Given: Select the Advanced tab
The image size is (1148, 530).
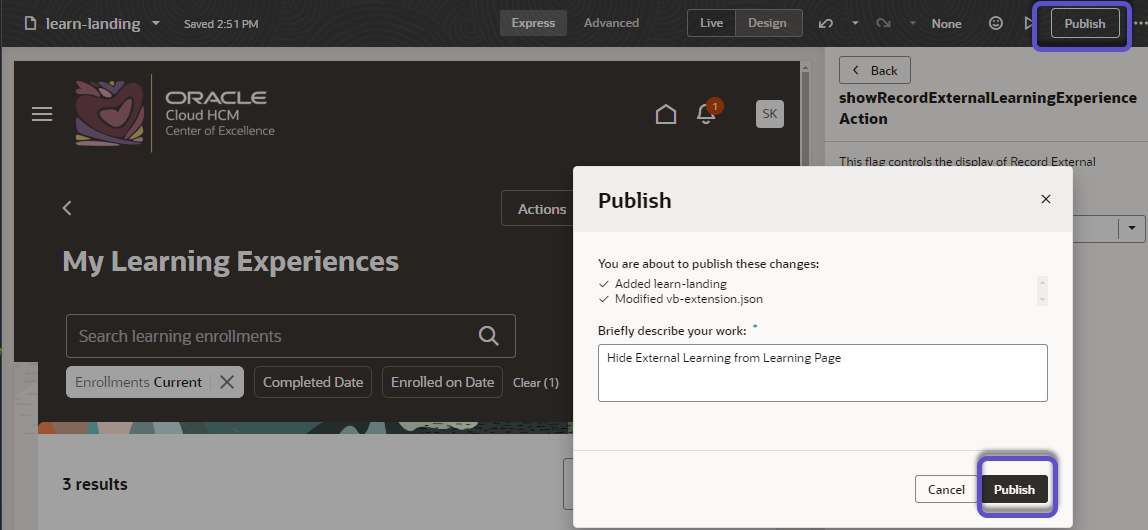Looking at the screenshot, I should [x=611, y=23].
